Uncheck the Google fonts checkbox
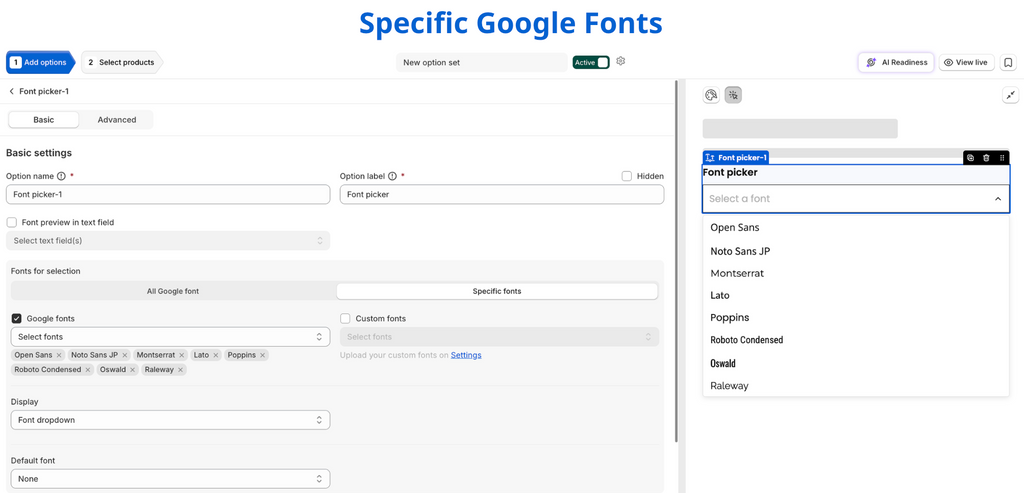Viewport: 1024px width, 493px height. point(16,319)
